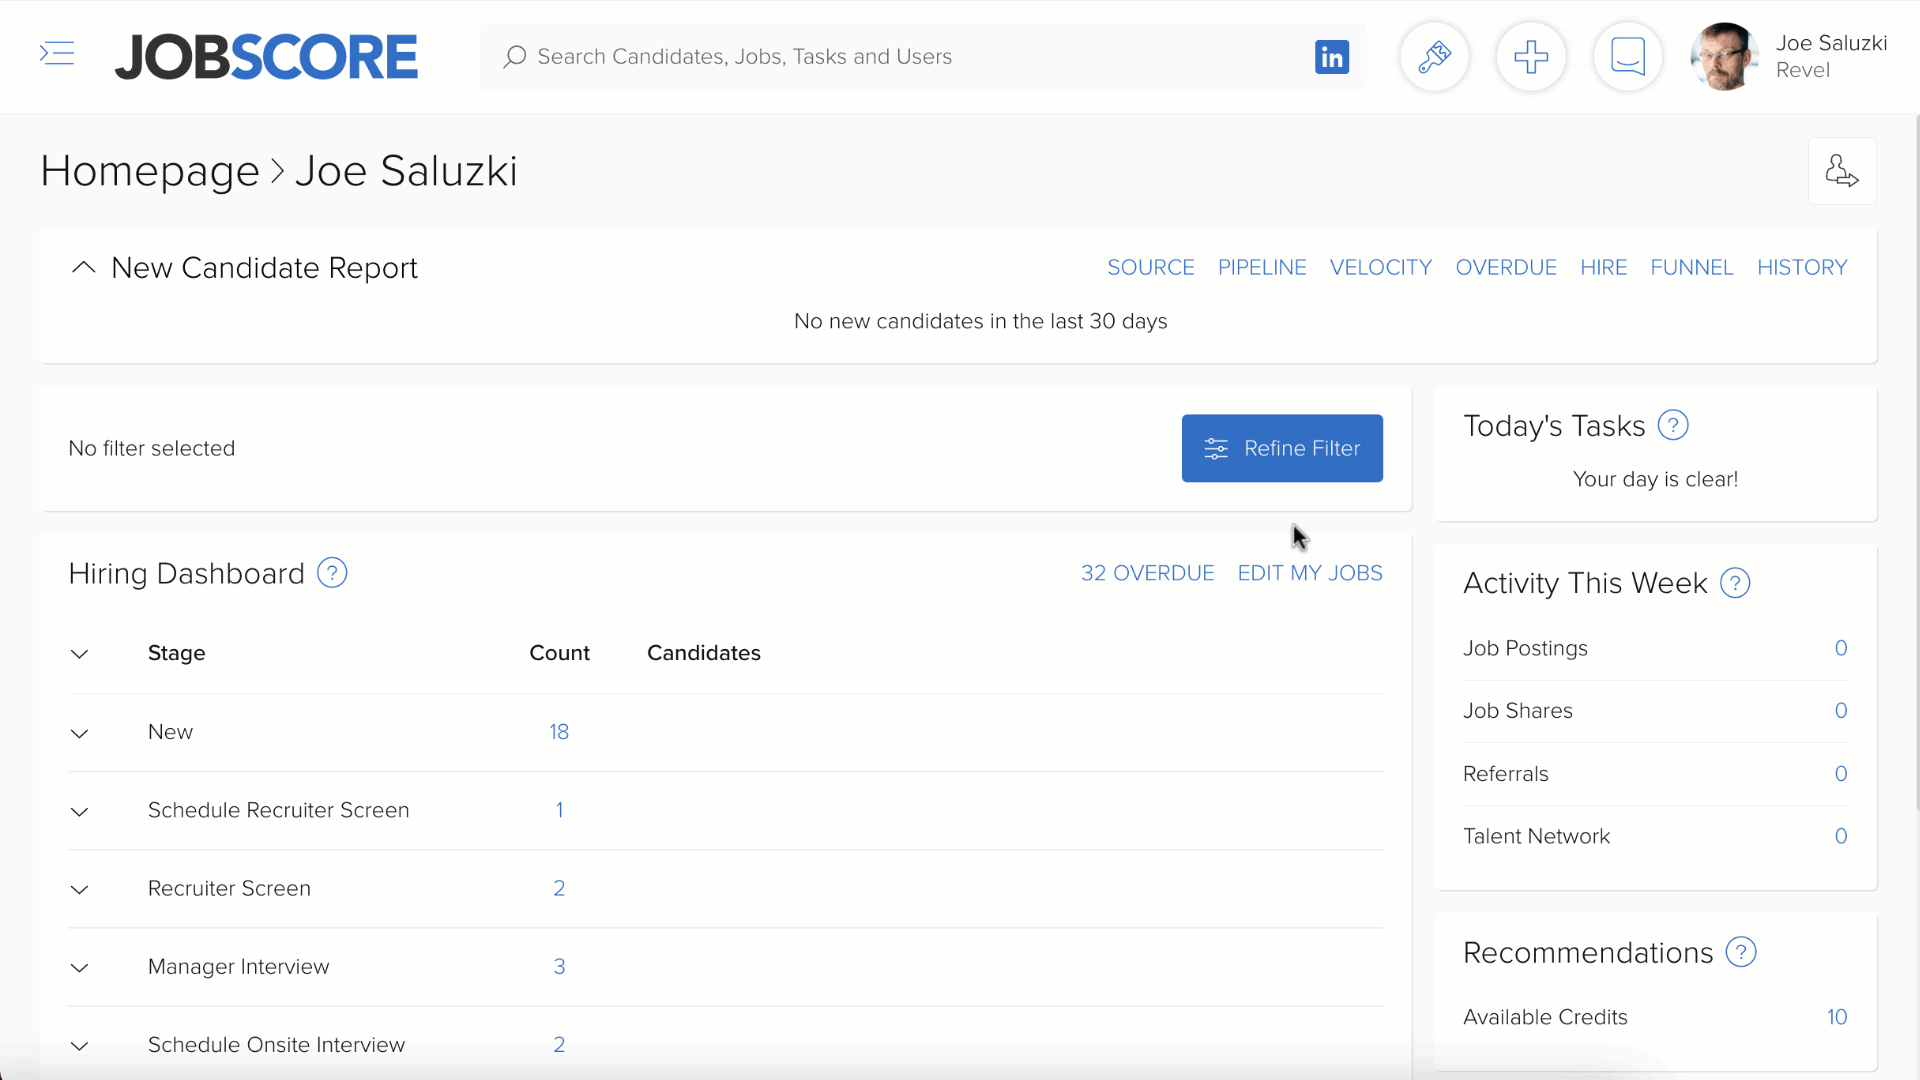Viewport: 1920px width, 1080px height.
Task: Click the Stage column header
Action: (x=177, y=654)
